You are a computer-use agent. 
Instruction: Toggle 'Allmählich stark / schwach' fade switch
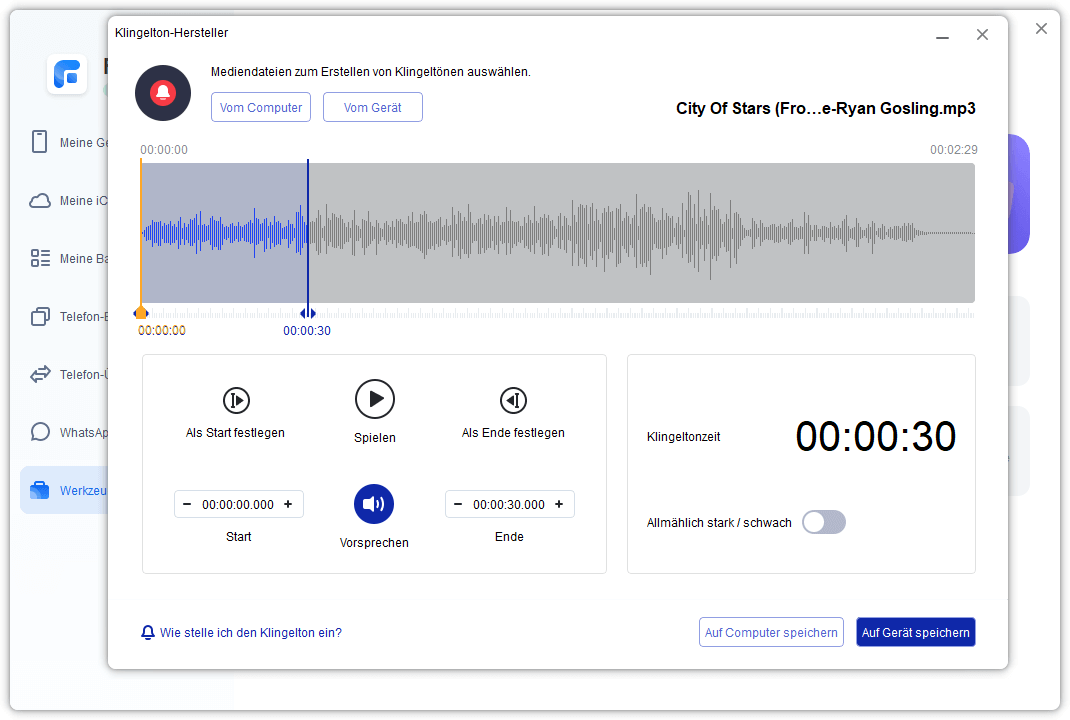[824, 522]
